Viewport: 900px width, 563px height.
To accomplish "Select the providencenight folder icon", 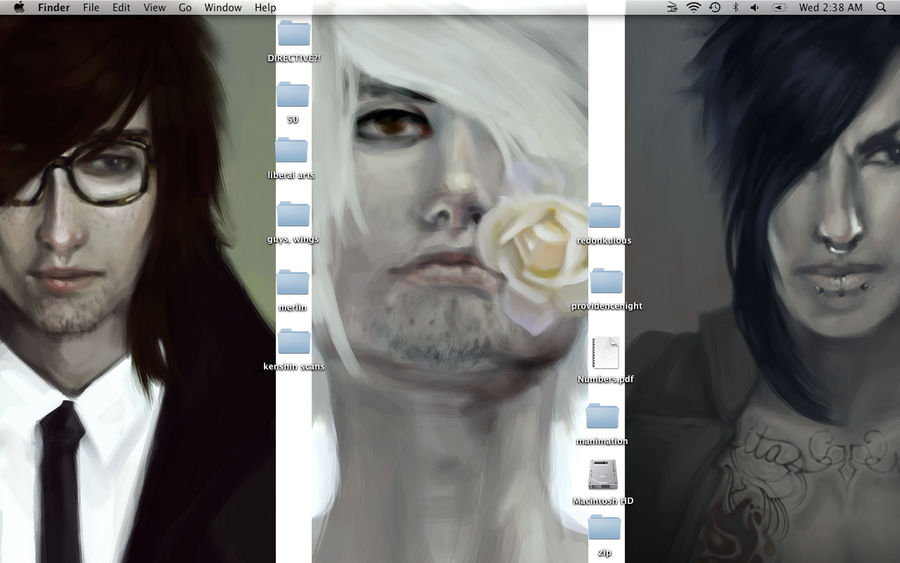I will coord(606,281).
